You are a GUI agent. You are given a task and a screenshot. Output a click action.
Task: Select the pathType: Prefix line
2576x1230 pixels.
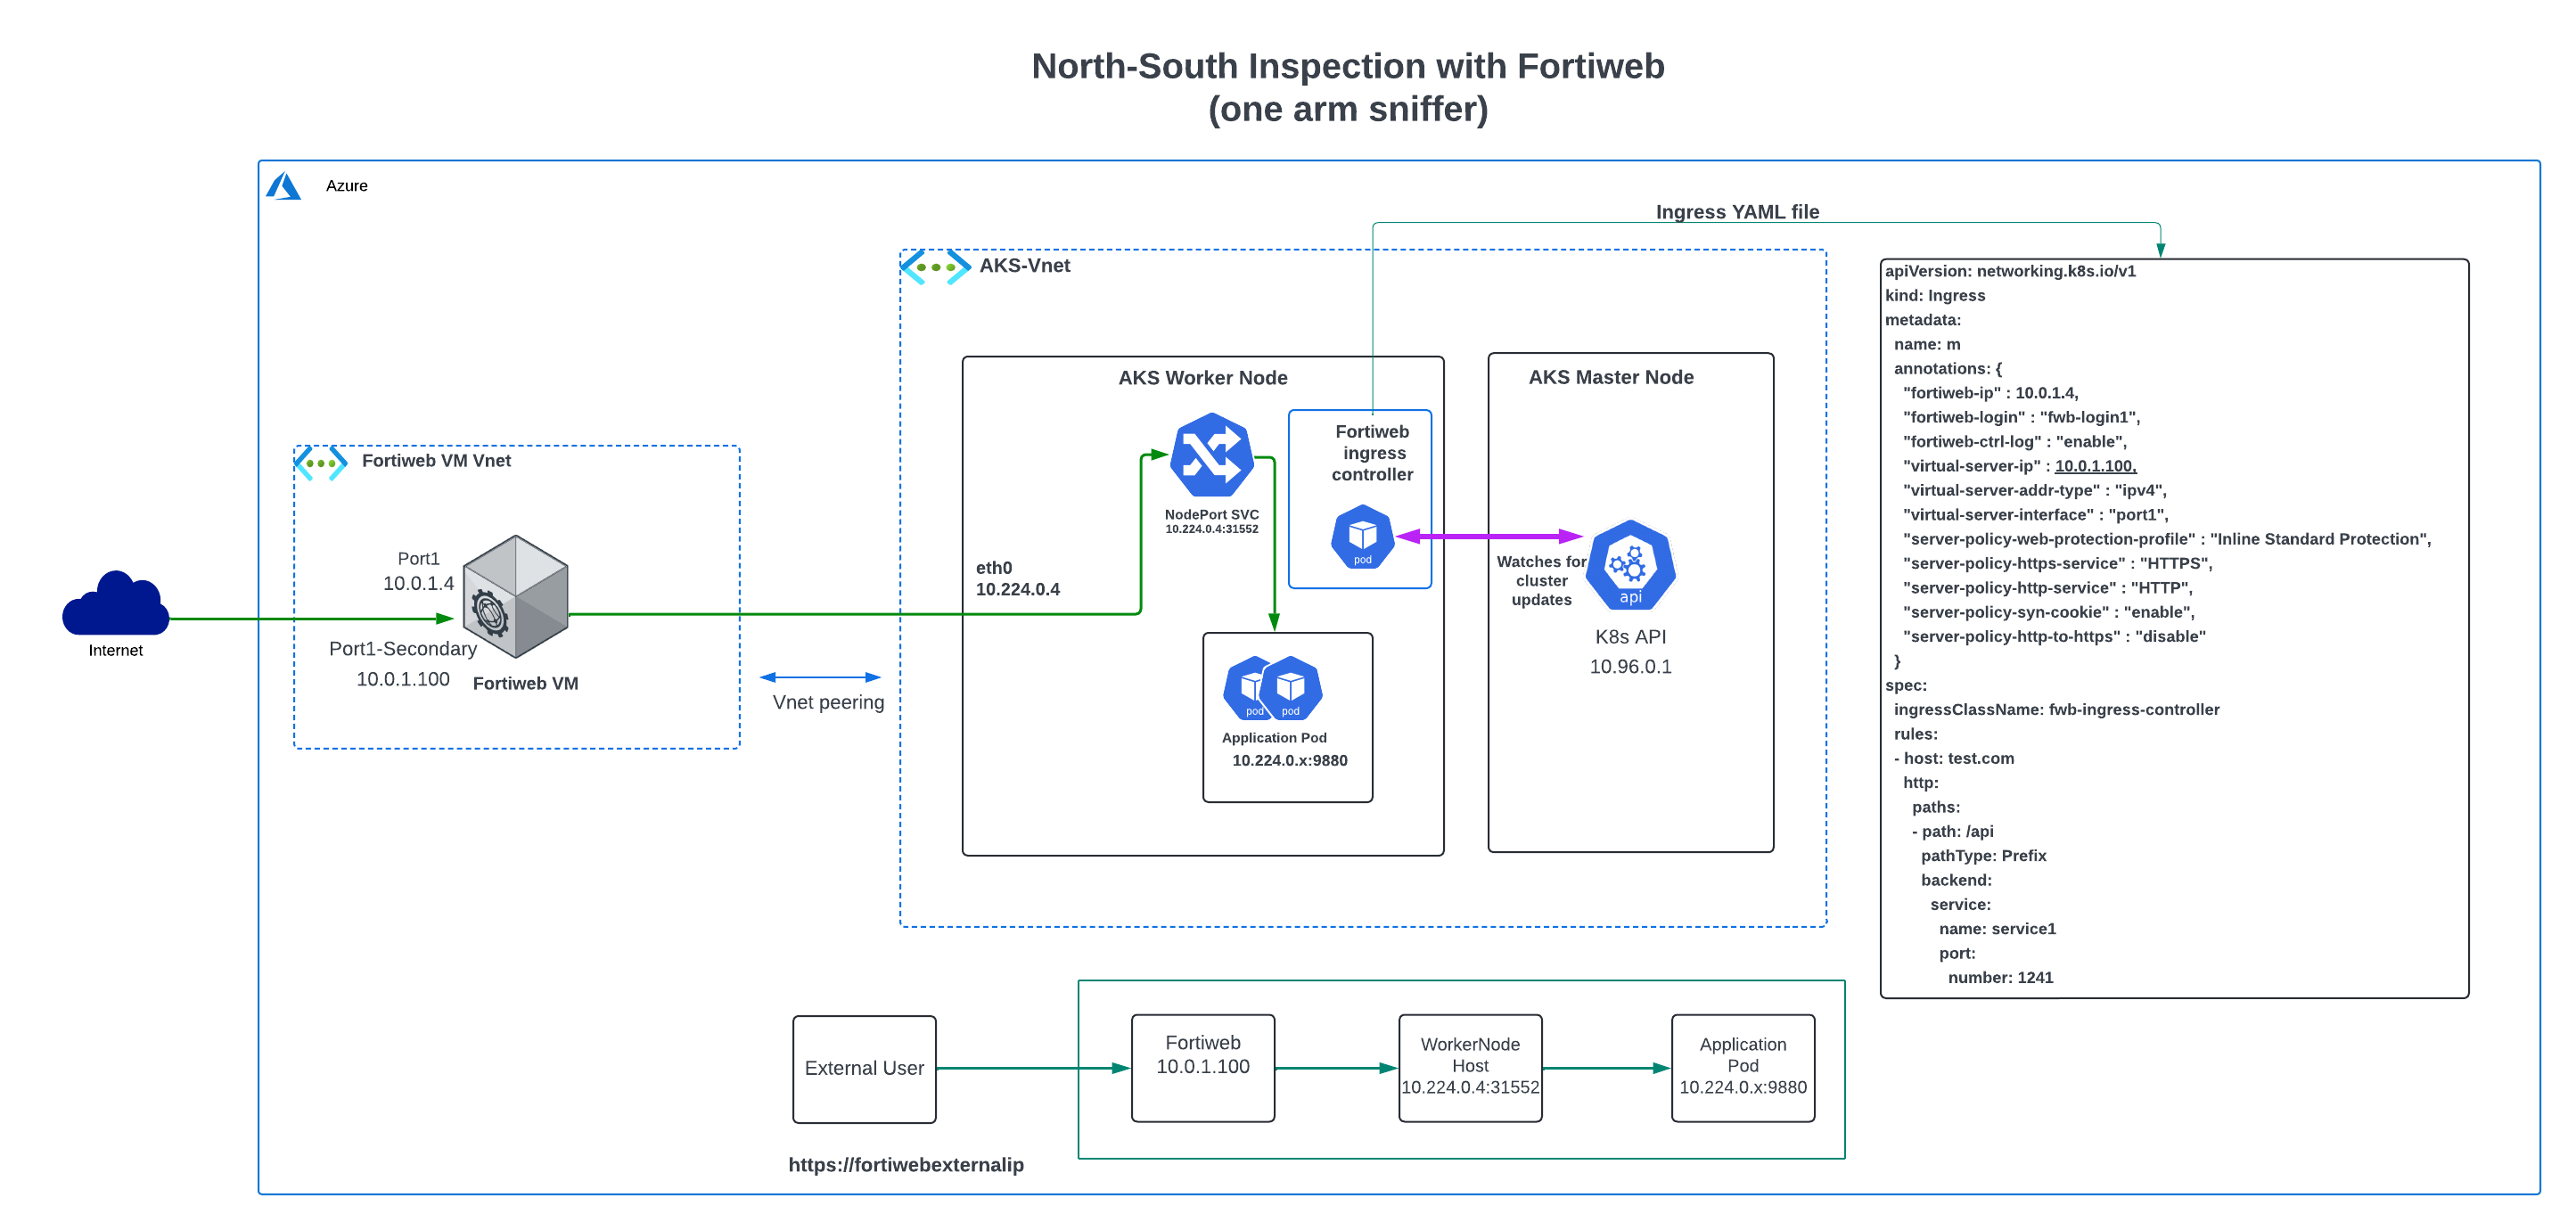pos(1983,856)
